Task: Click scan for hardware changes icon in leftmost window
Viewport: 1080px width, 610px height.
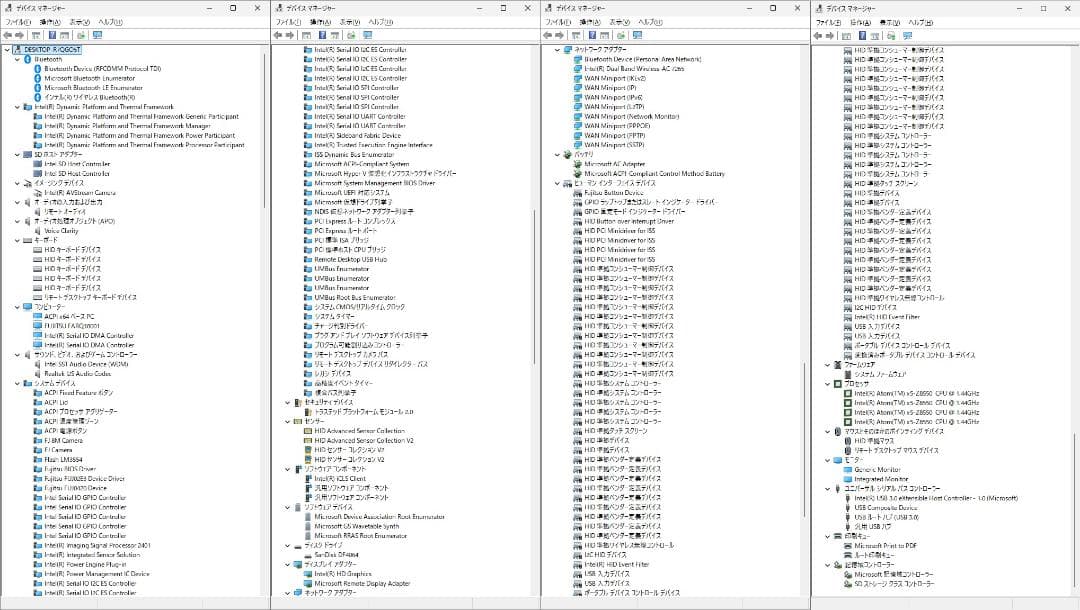Action: click(99, 35)
